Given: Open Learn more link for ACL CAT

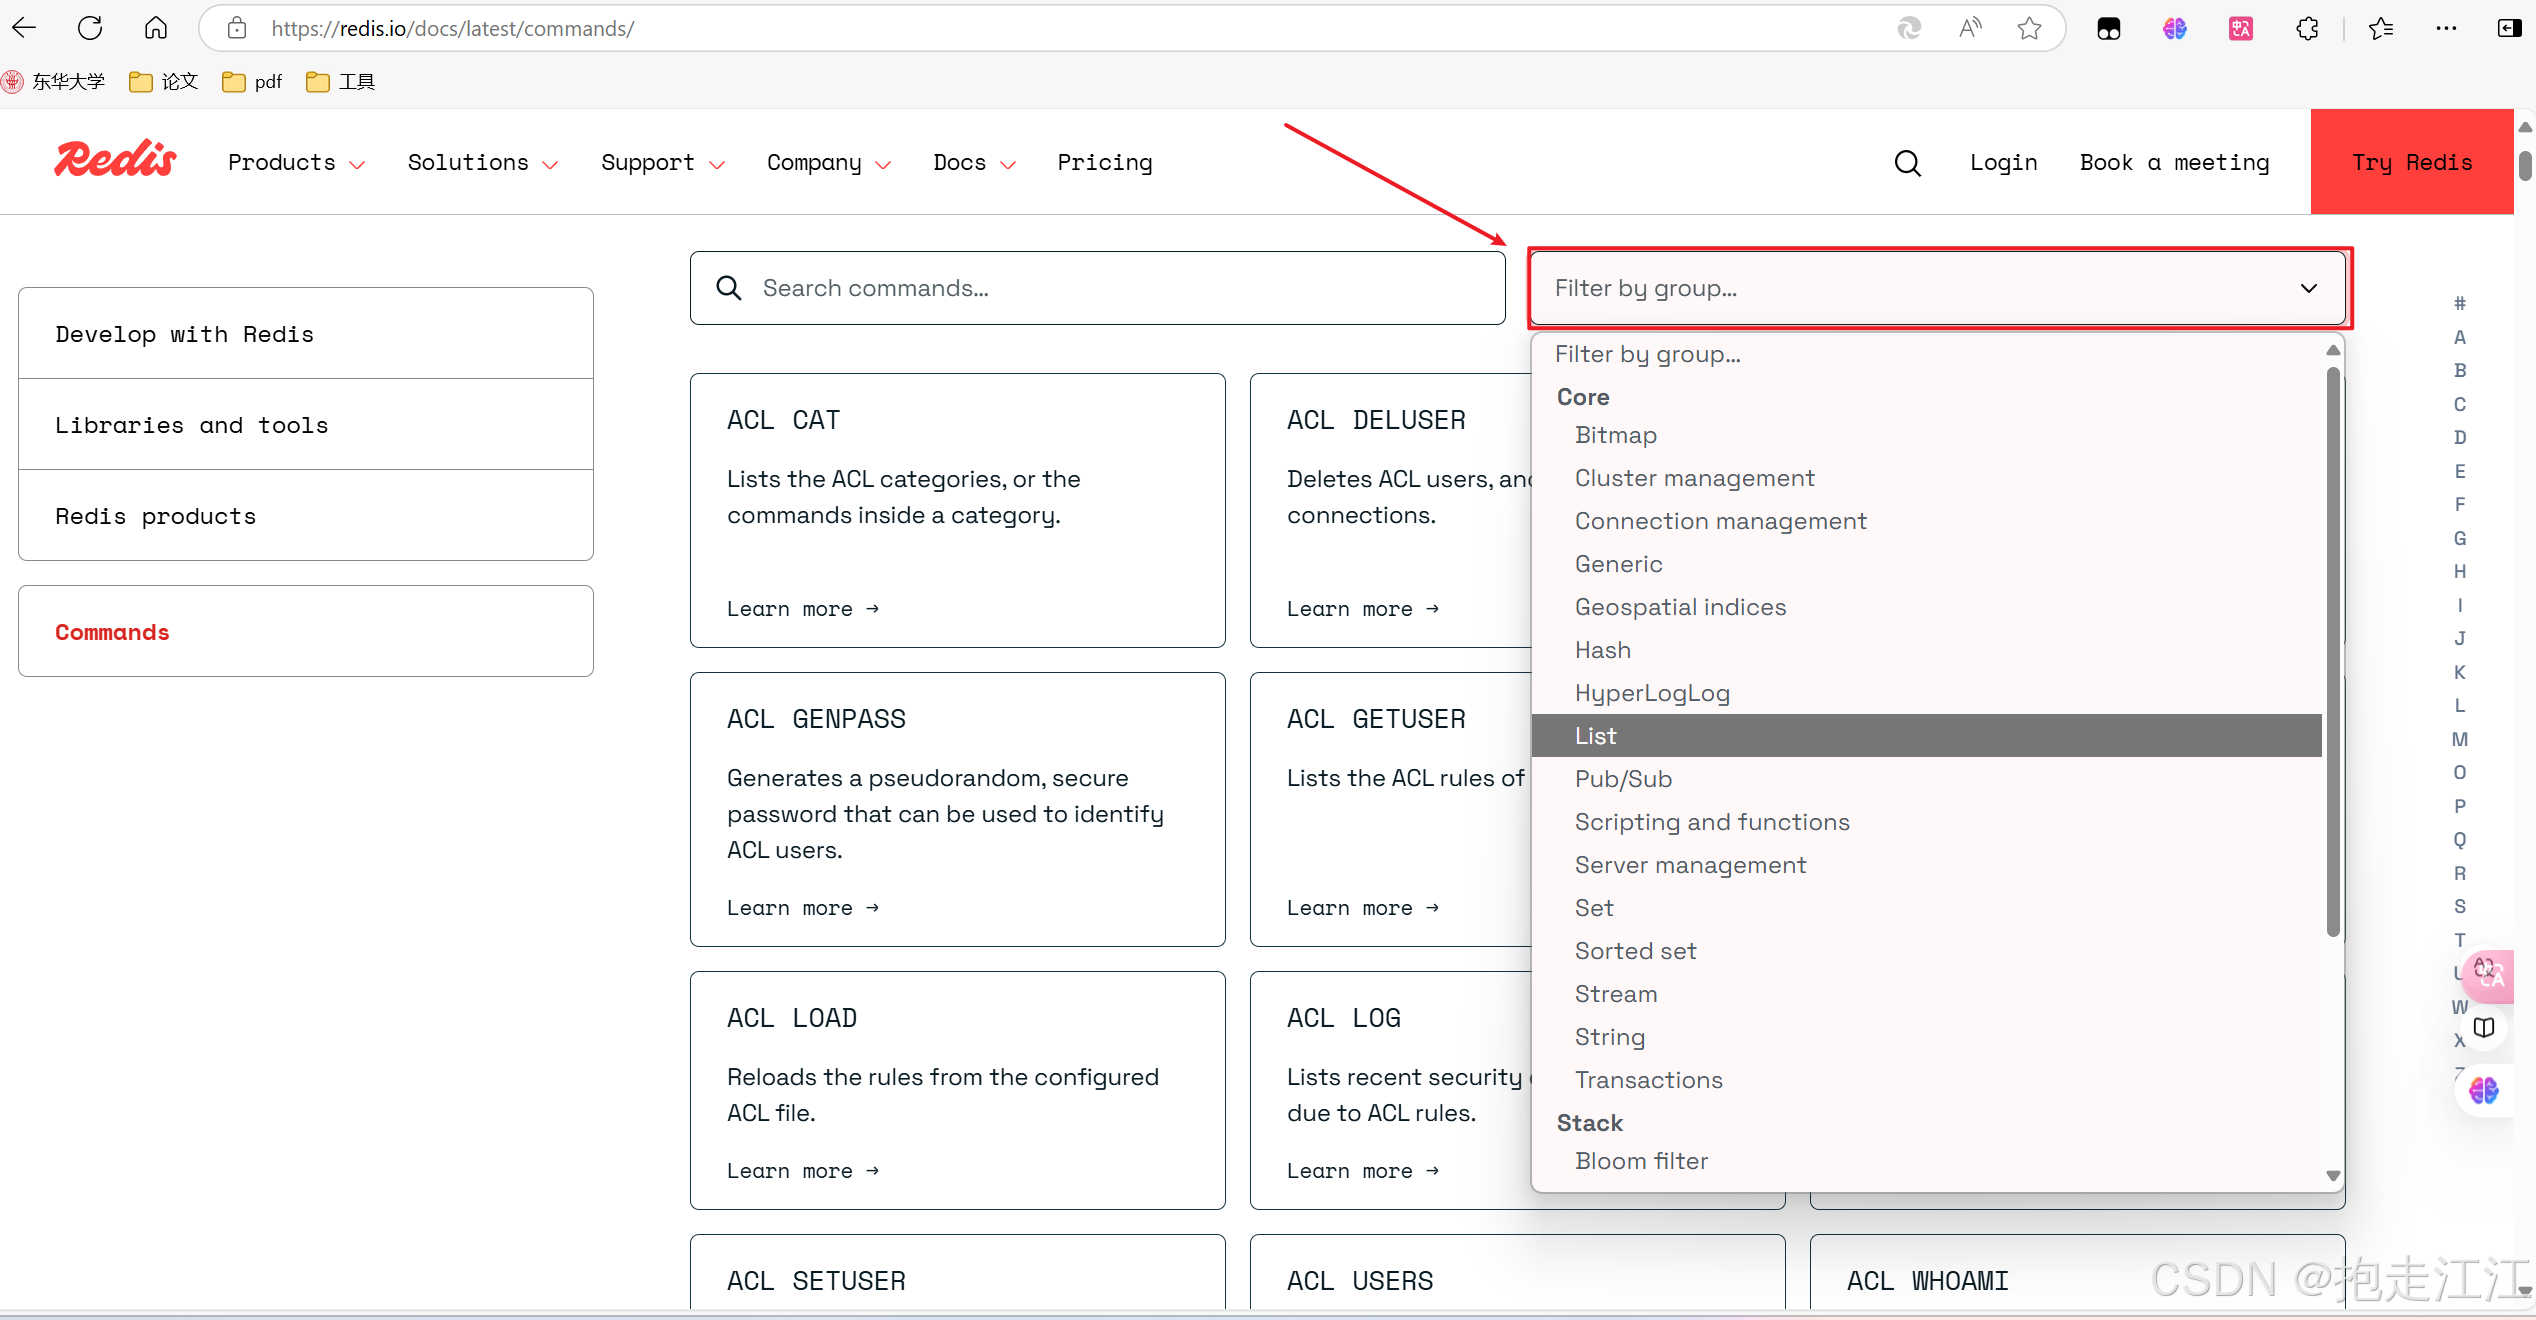Looking at the screenshot, I should point(802,609).
